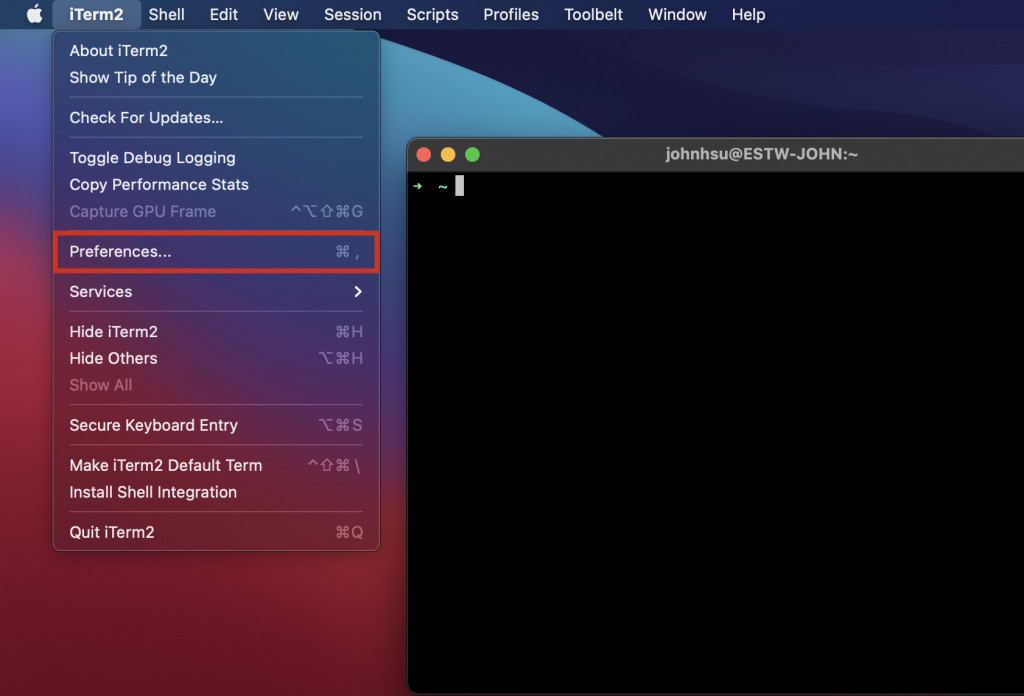Maximize the terminal with green button
Image resolution: width=1024 pixels, height=696 pixels.
[x=472, y=155]
